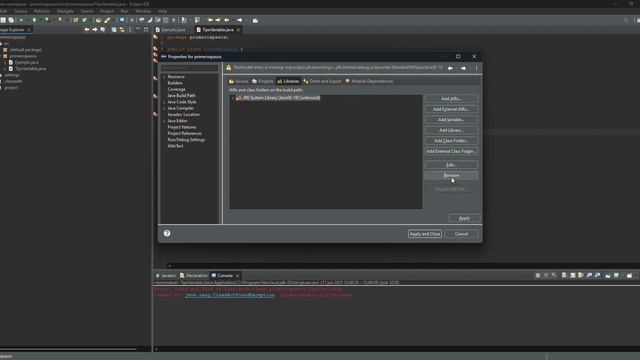Open the Navigate menu in Eclipse

coord(65,11)
